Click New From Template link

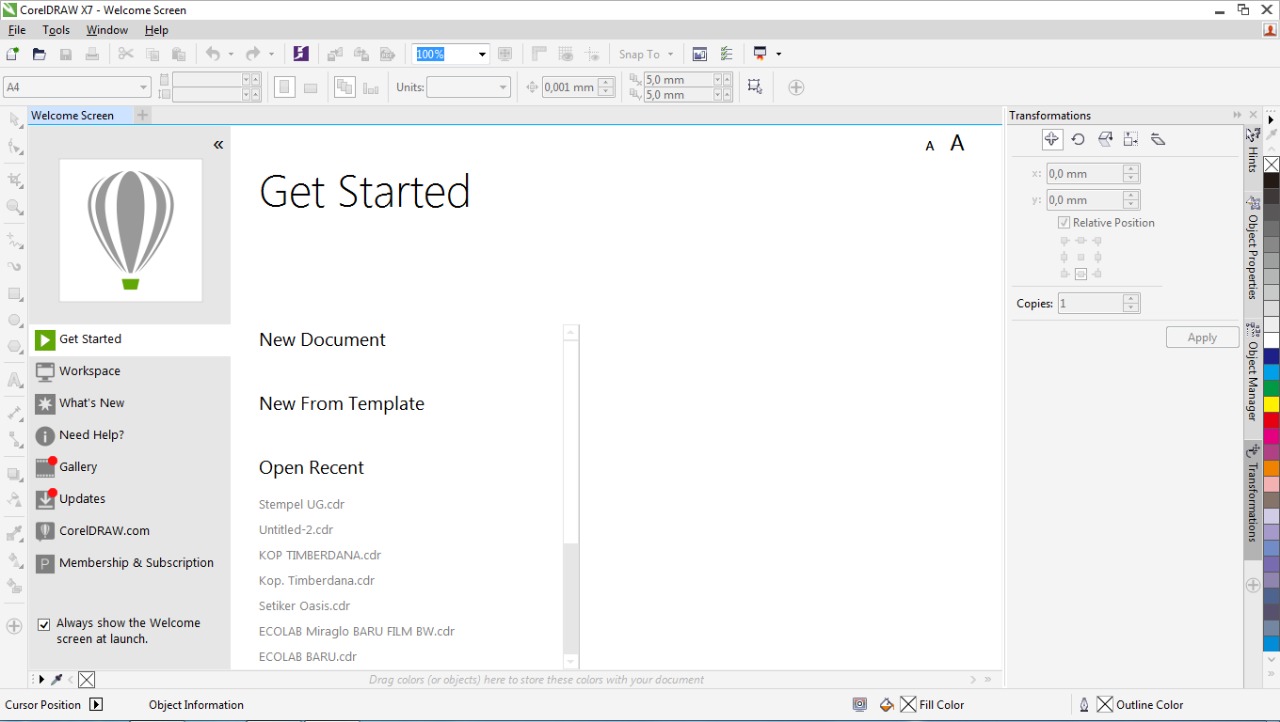click(x=341, y=404)
